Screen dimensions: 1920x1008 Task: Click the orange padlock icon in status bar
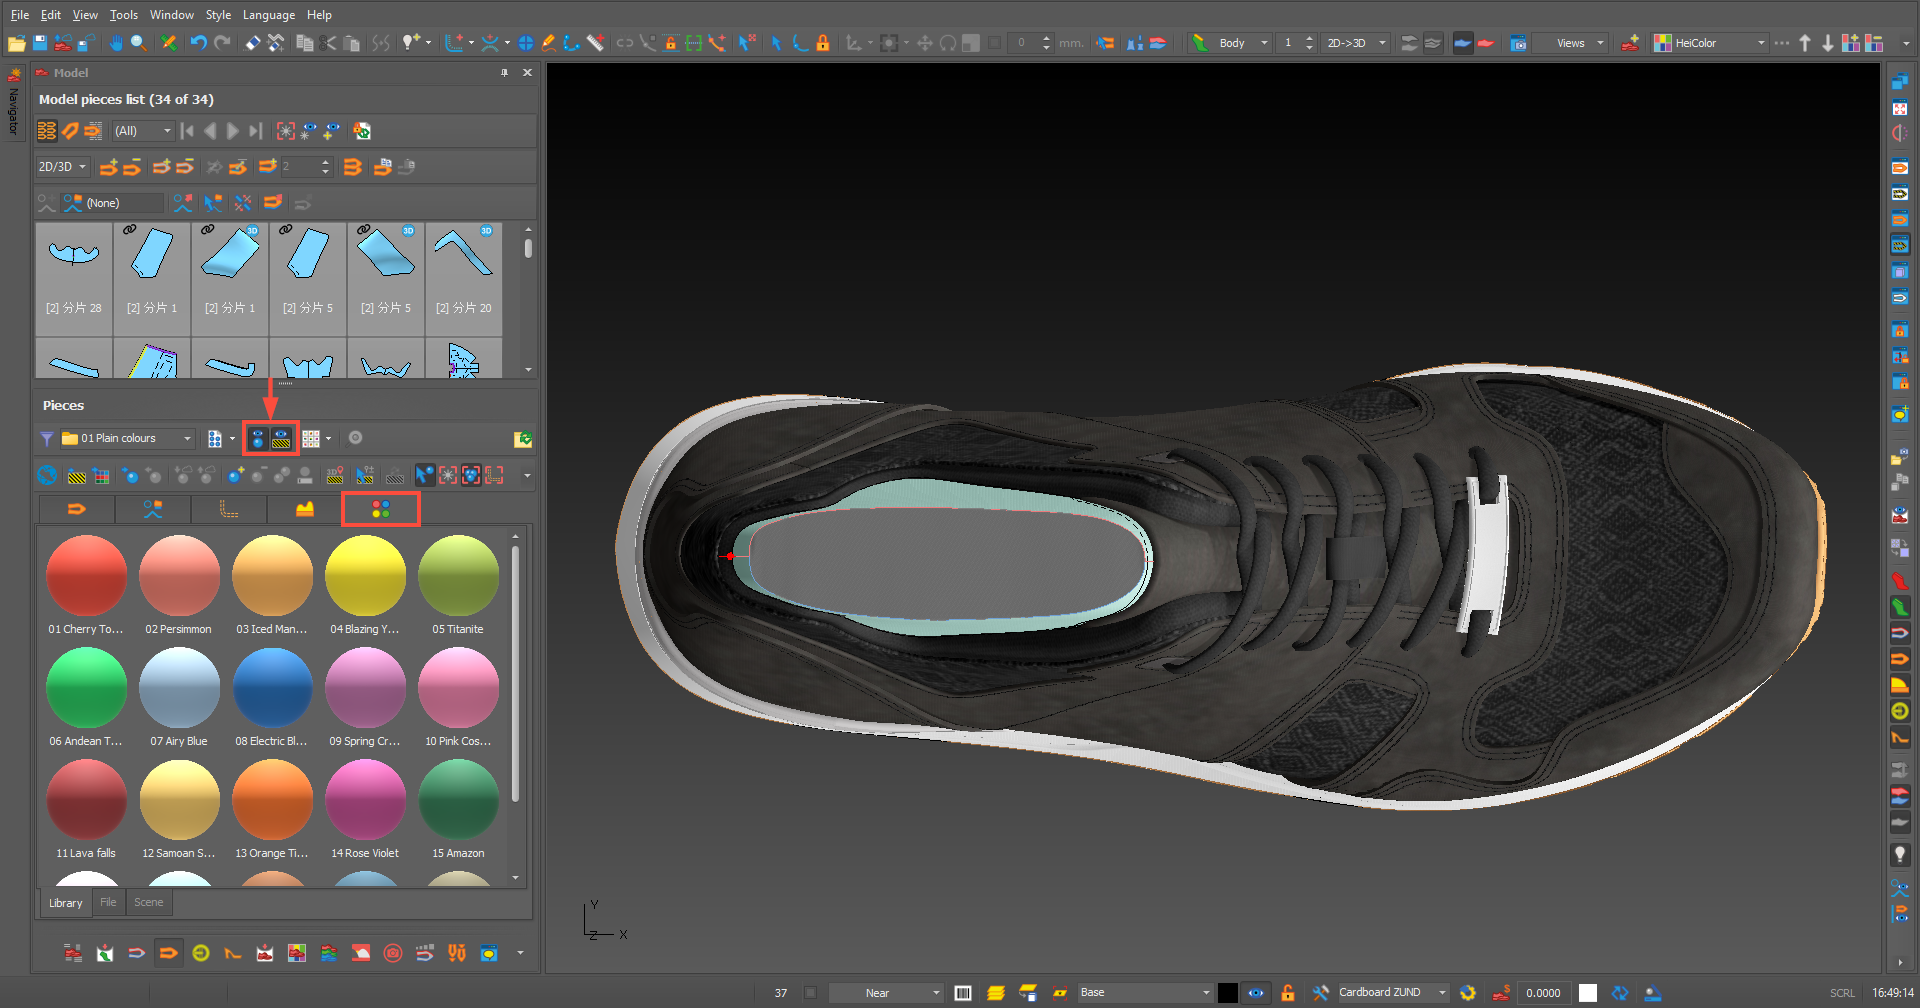[1288, 993]
